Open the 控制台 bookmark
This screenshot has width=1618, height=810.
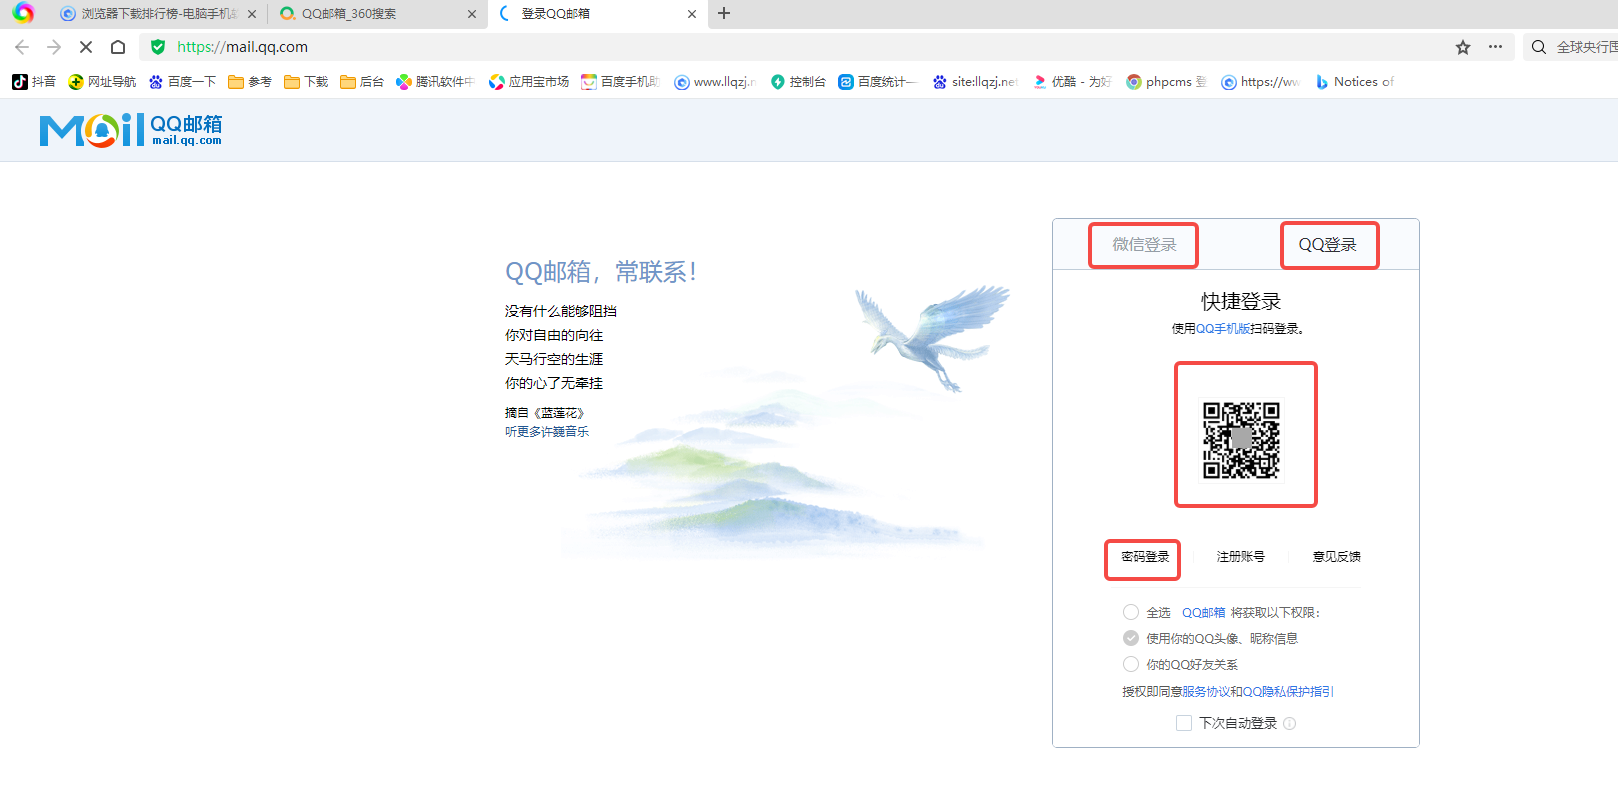click(x=798, y=82)
